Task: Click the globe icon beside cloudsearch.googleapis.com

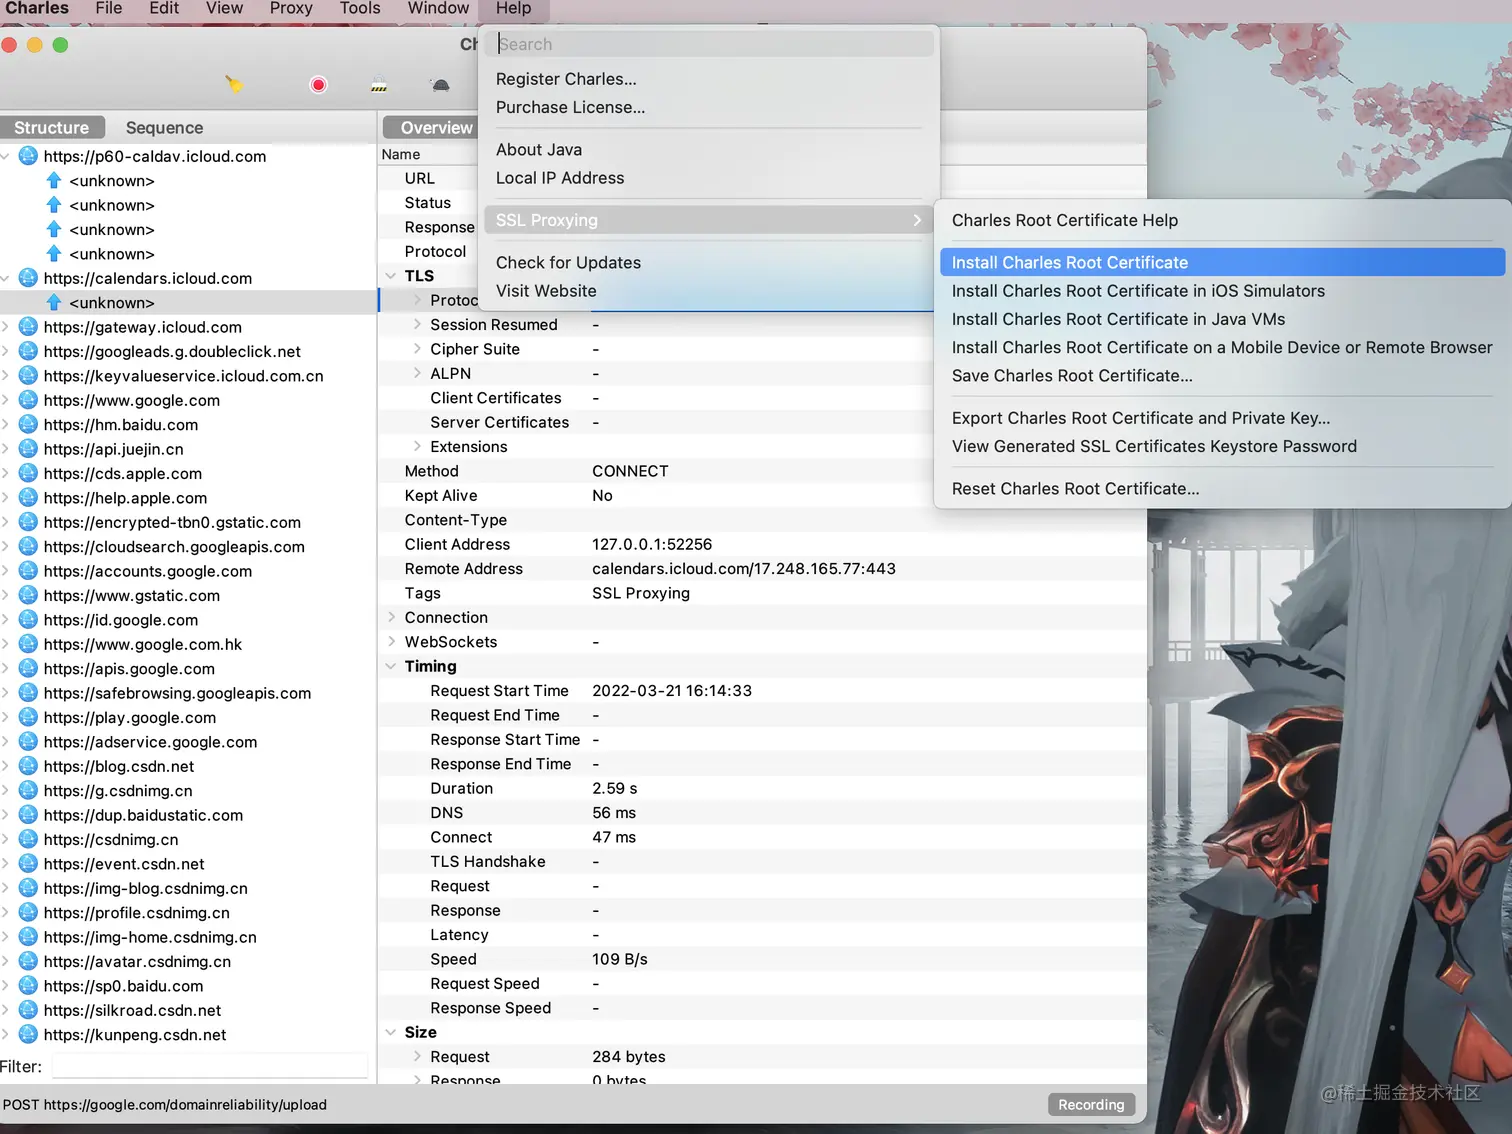Action: (28, 547)
